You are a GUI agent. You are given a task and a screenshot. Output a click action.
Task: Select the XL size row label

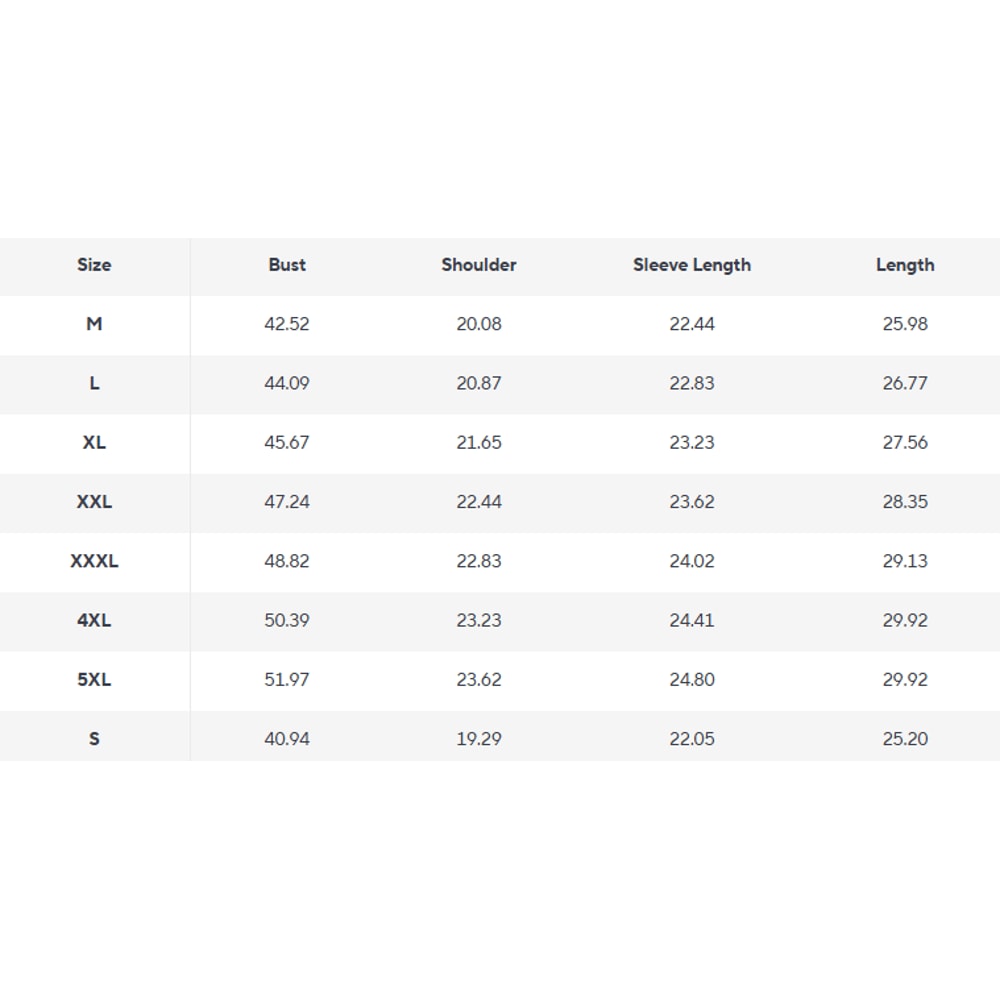pos(94,442)
